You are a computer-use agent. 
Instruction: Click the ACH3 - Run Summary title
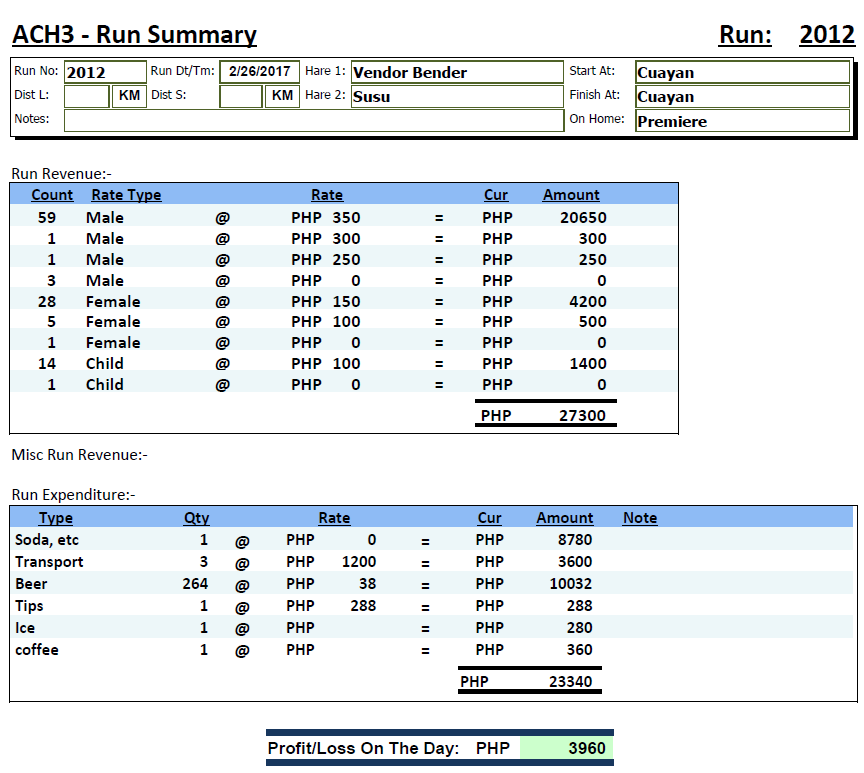pos(134,35)
